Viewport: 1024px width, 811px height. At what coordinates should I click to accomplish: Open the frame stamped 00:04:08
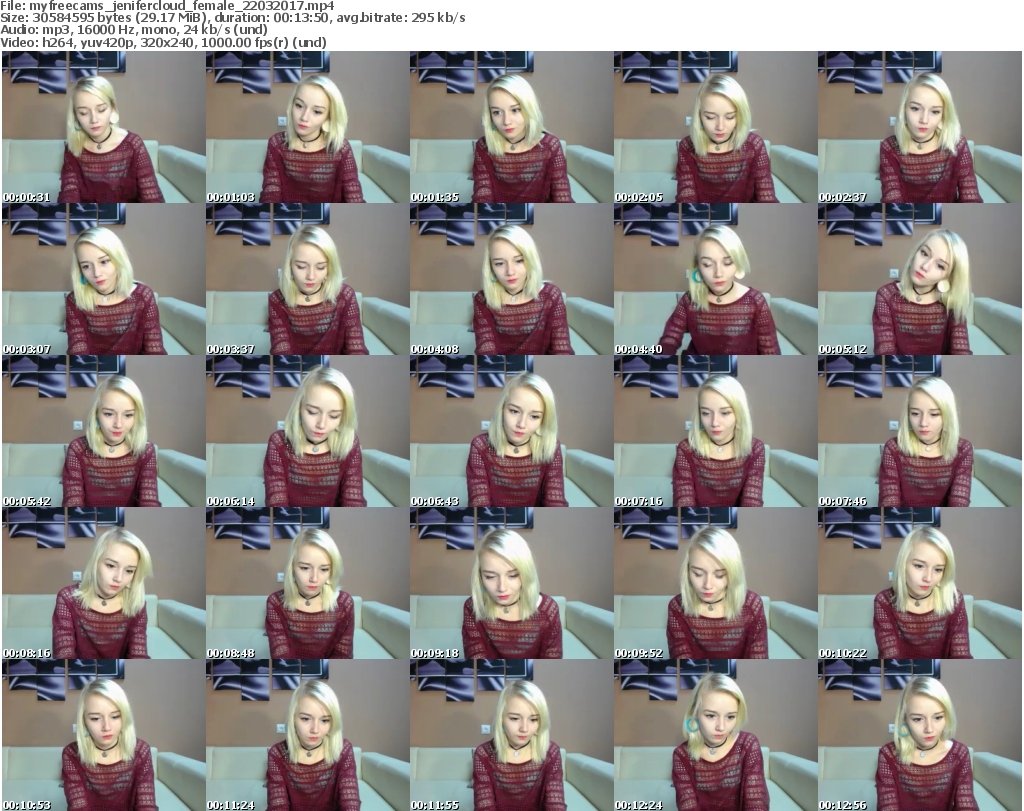click(x=511, y=279)
